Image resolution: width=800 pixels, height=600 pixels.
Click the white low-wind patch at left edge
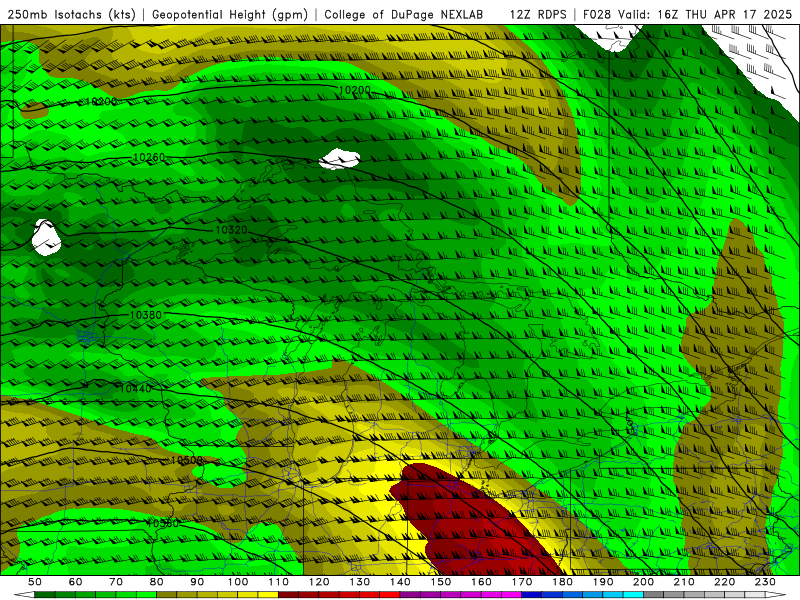[x=46, y=237]
